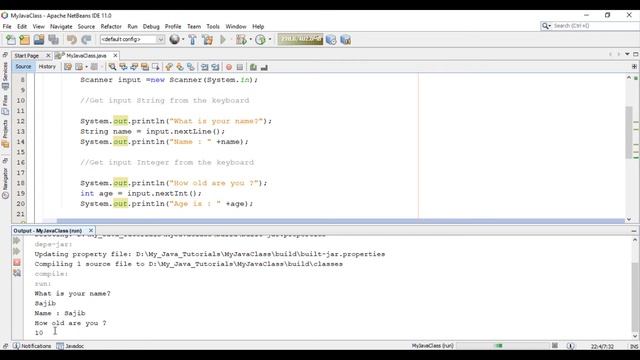Click the Re-run green arrows icon in Output
Screen dimensions: 640x360
[17, 241]
